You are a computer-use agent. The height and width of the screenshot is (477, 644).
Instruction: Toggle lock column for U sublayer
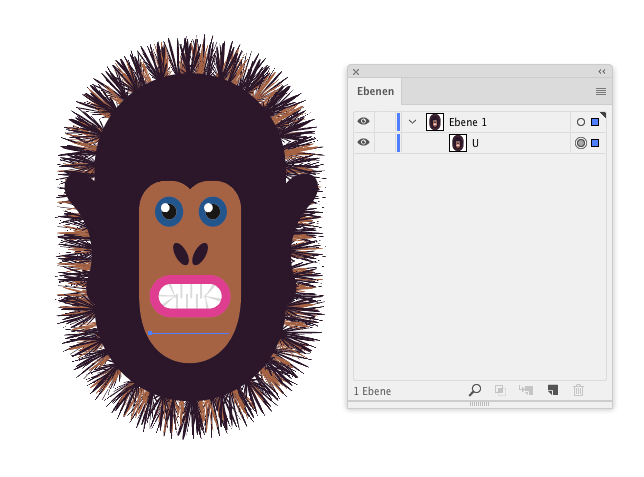[x=385, y=143]
